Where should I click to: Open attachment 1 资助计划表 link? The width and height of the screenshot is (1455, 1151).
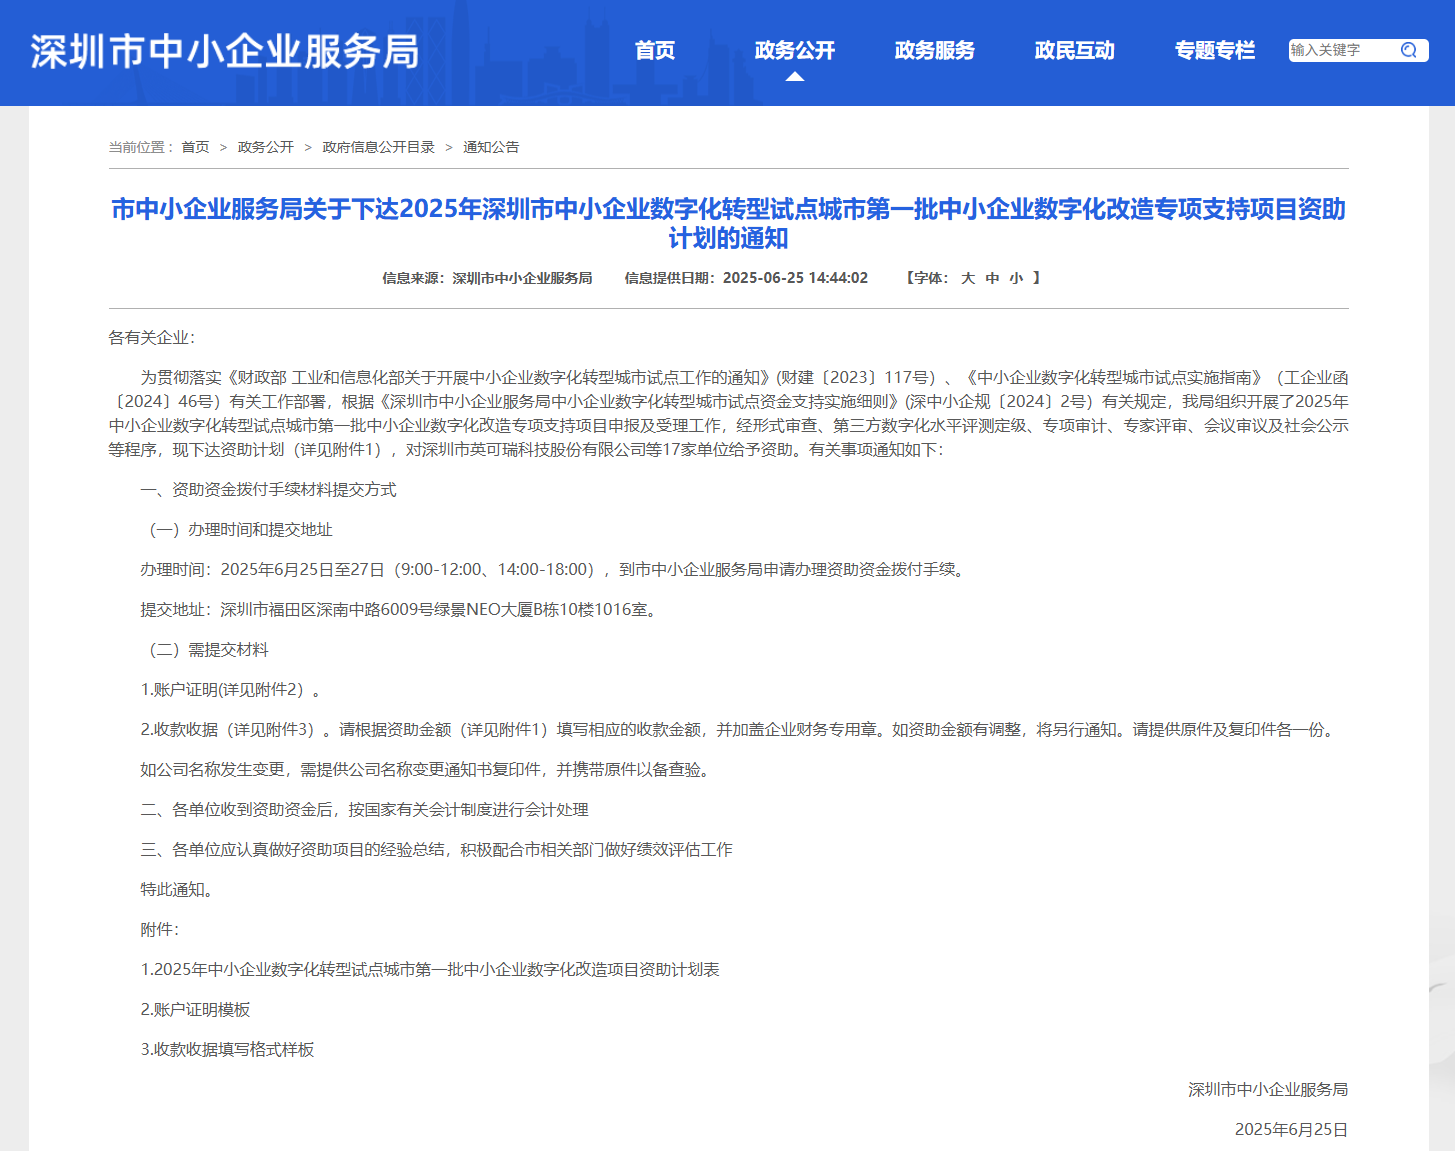click(430, 970)
